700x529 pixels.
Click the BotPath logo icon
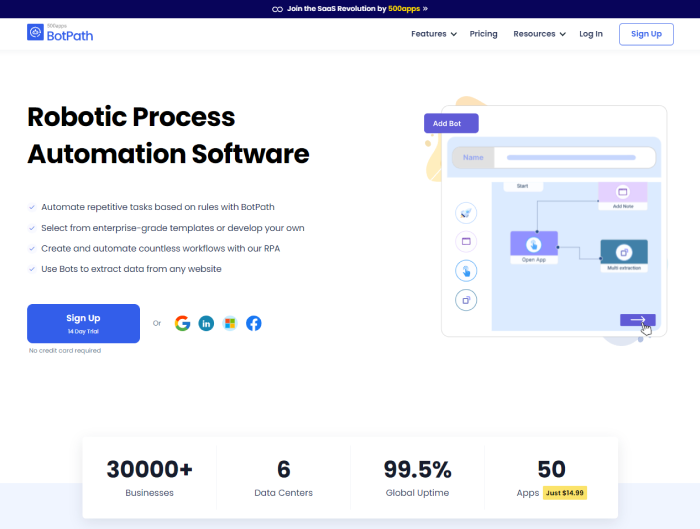tap(36, 33)
